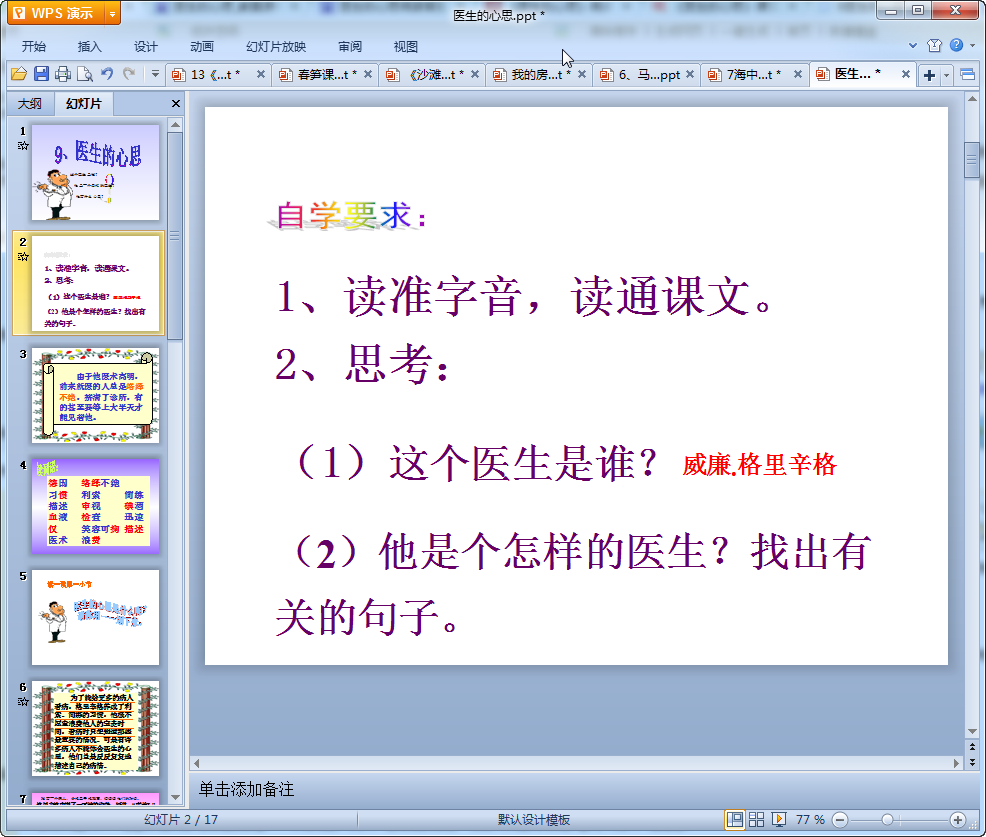Open the 幻灯片放映 ribbon tab
This screenshot has height=837, width=986.
tap(276, 47)
